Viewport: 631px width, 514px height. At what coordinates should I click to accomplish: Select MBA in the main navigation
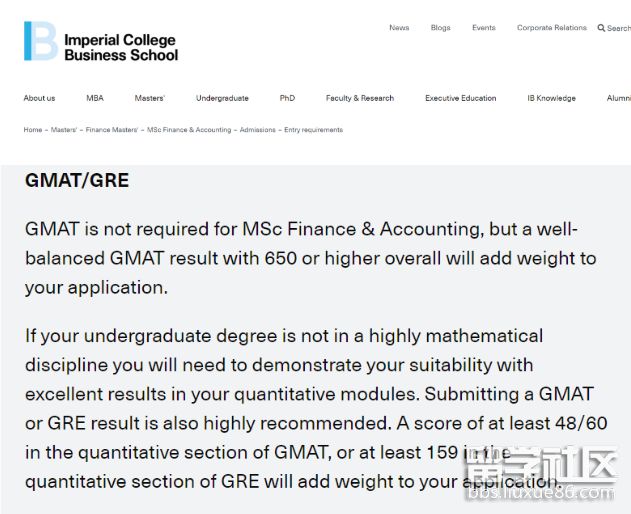(95, 98)
